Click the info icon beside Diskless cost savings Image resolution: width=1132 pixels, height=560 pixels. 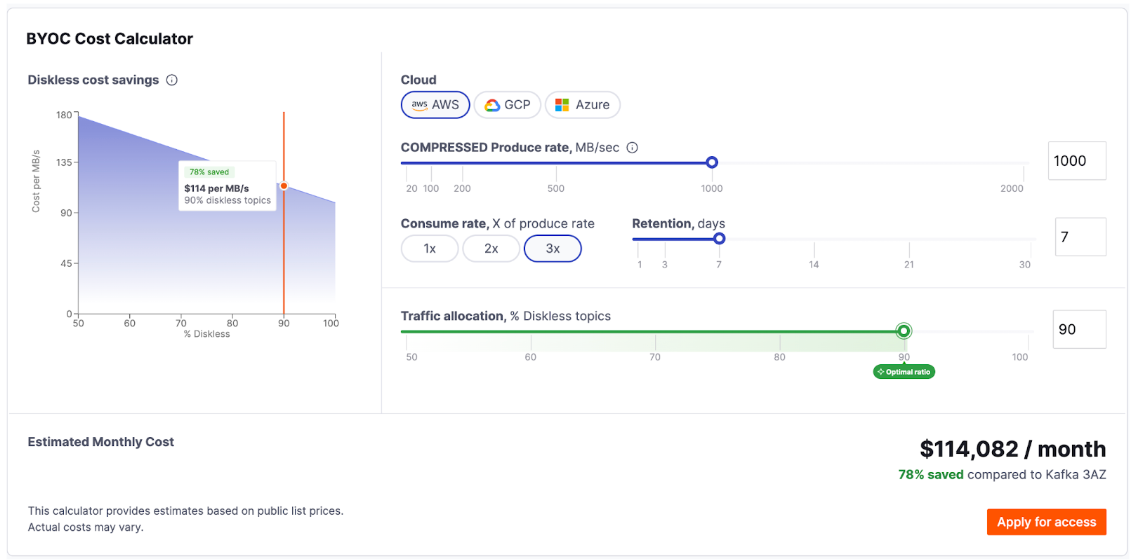[x=172, y=80]
